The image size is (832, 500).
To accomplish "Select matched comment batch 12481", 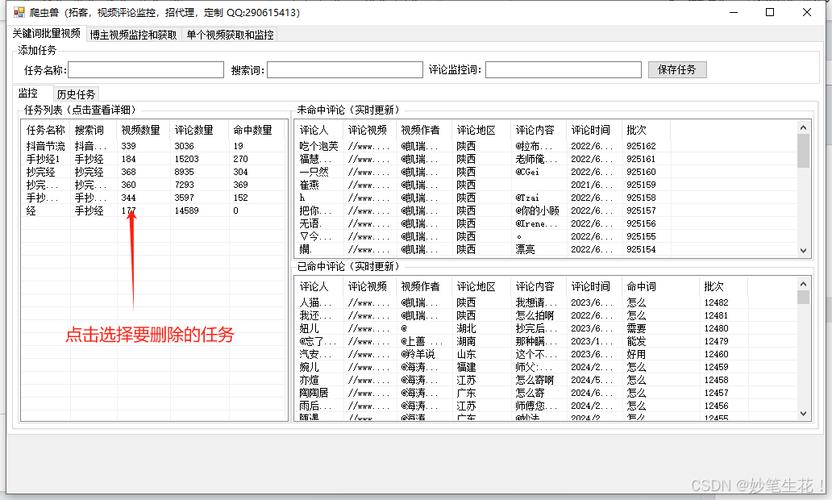I will [545, 315].
